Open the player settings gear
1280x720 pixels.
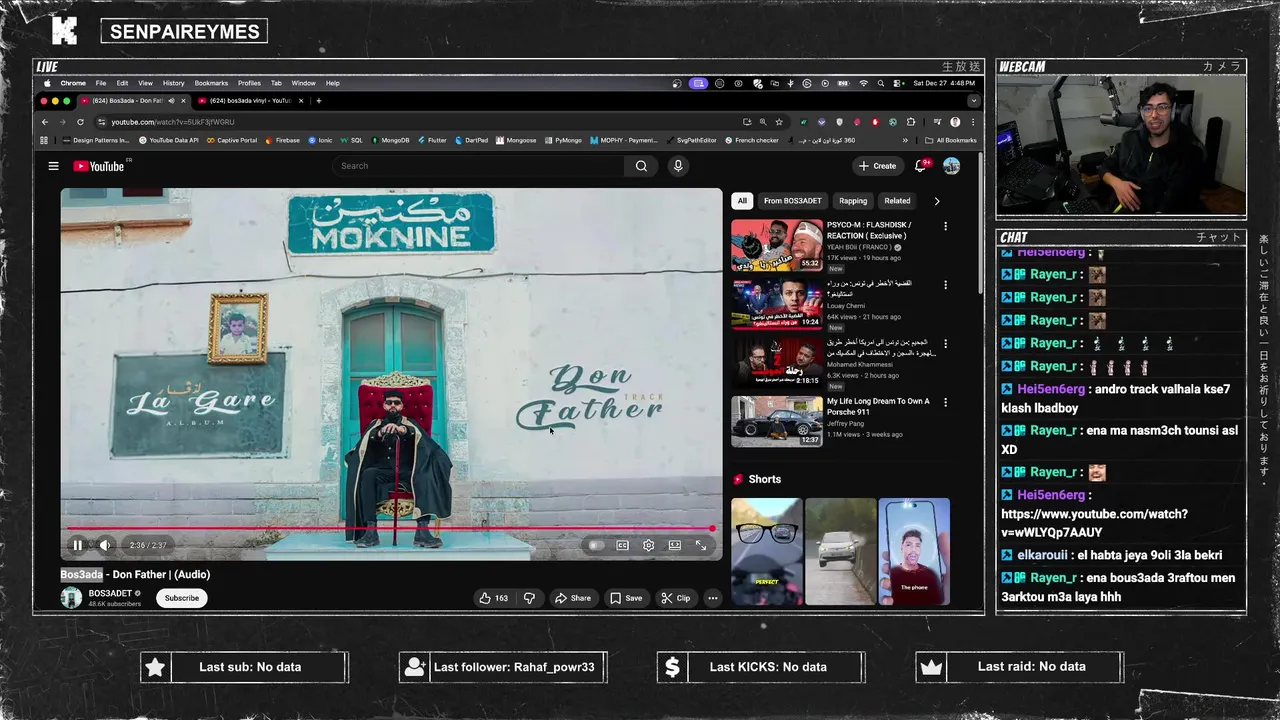pyautogui.click(x=648, y=545)
